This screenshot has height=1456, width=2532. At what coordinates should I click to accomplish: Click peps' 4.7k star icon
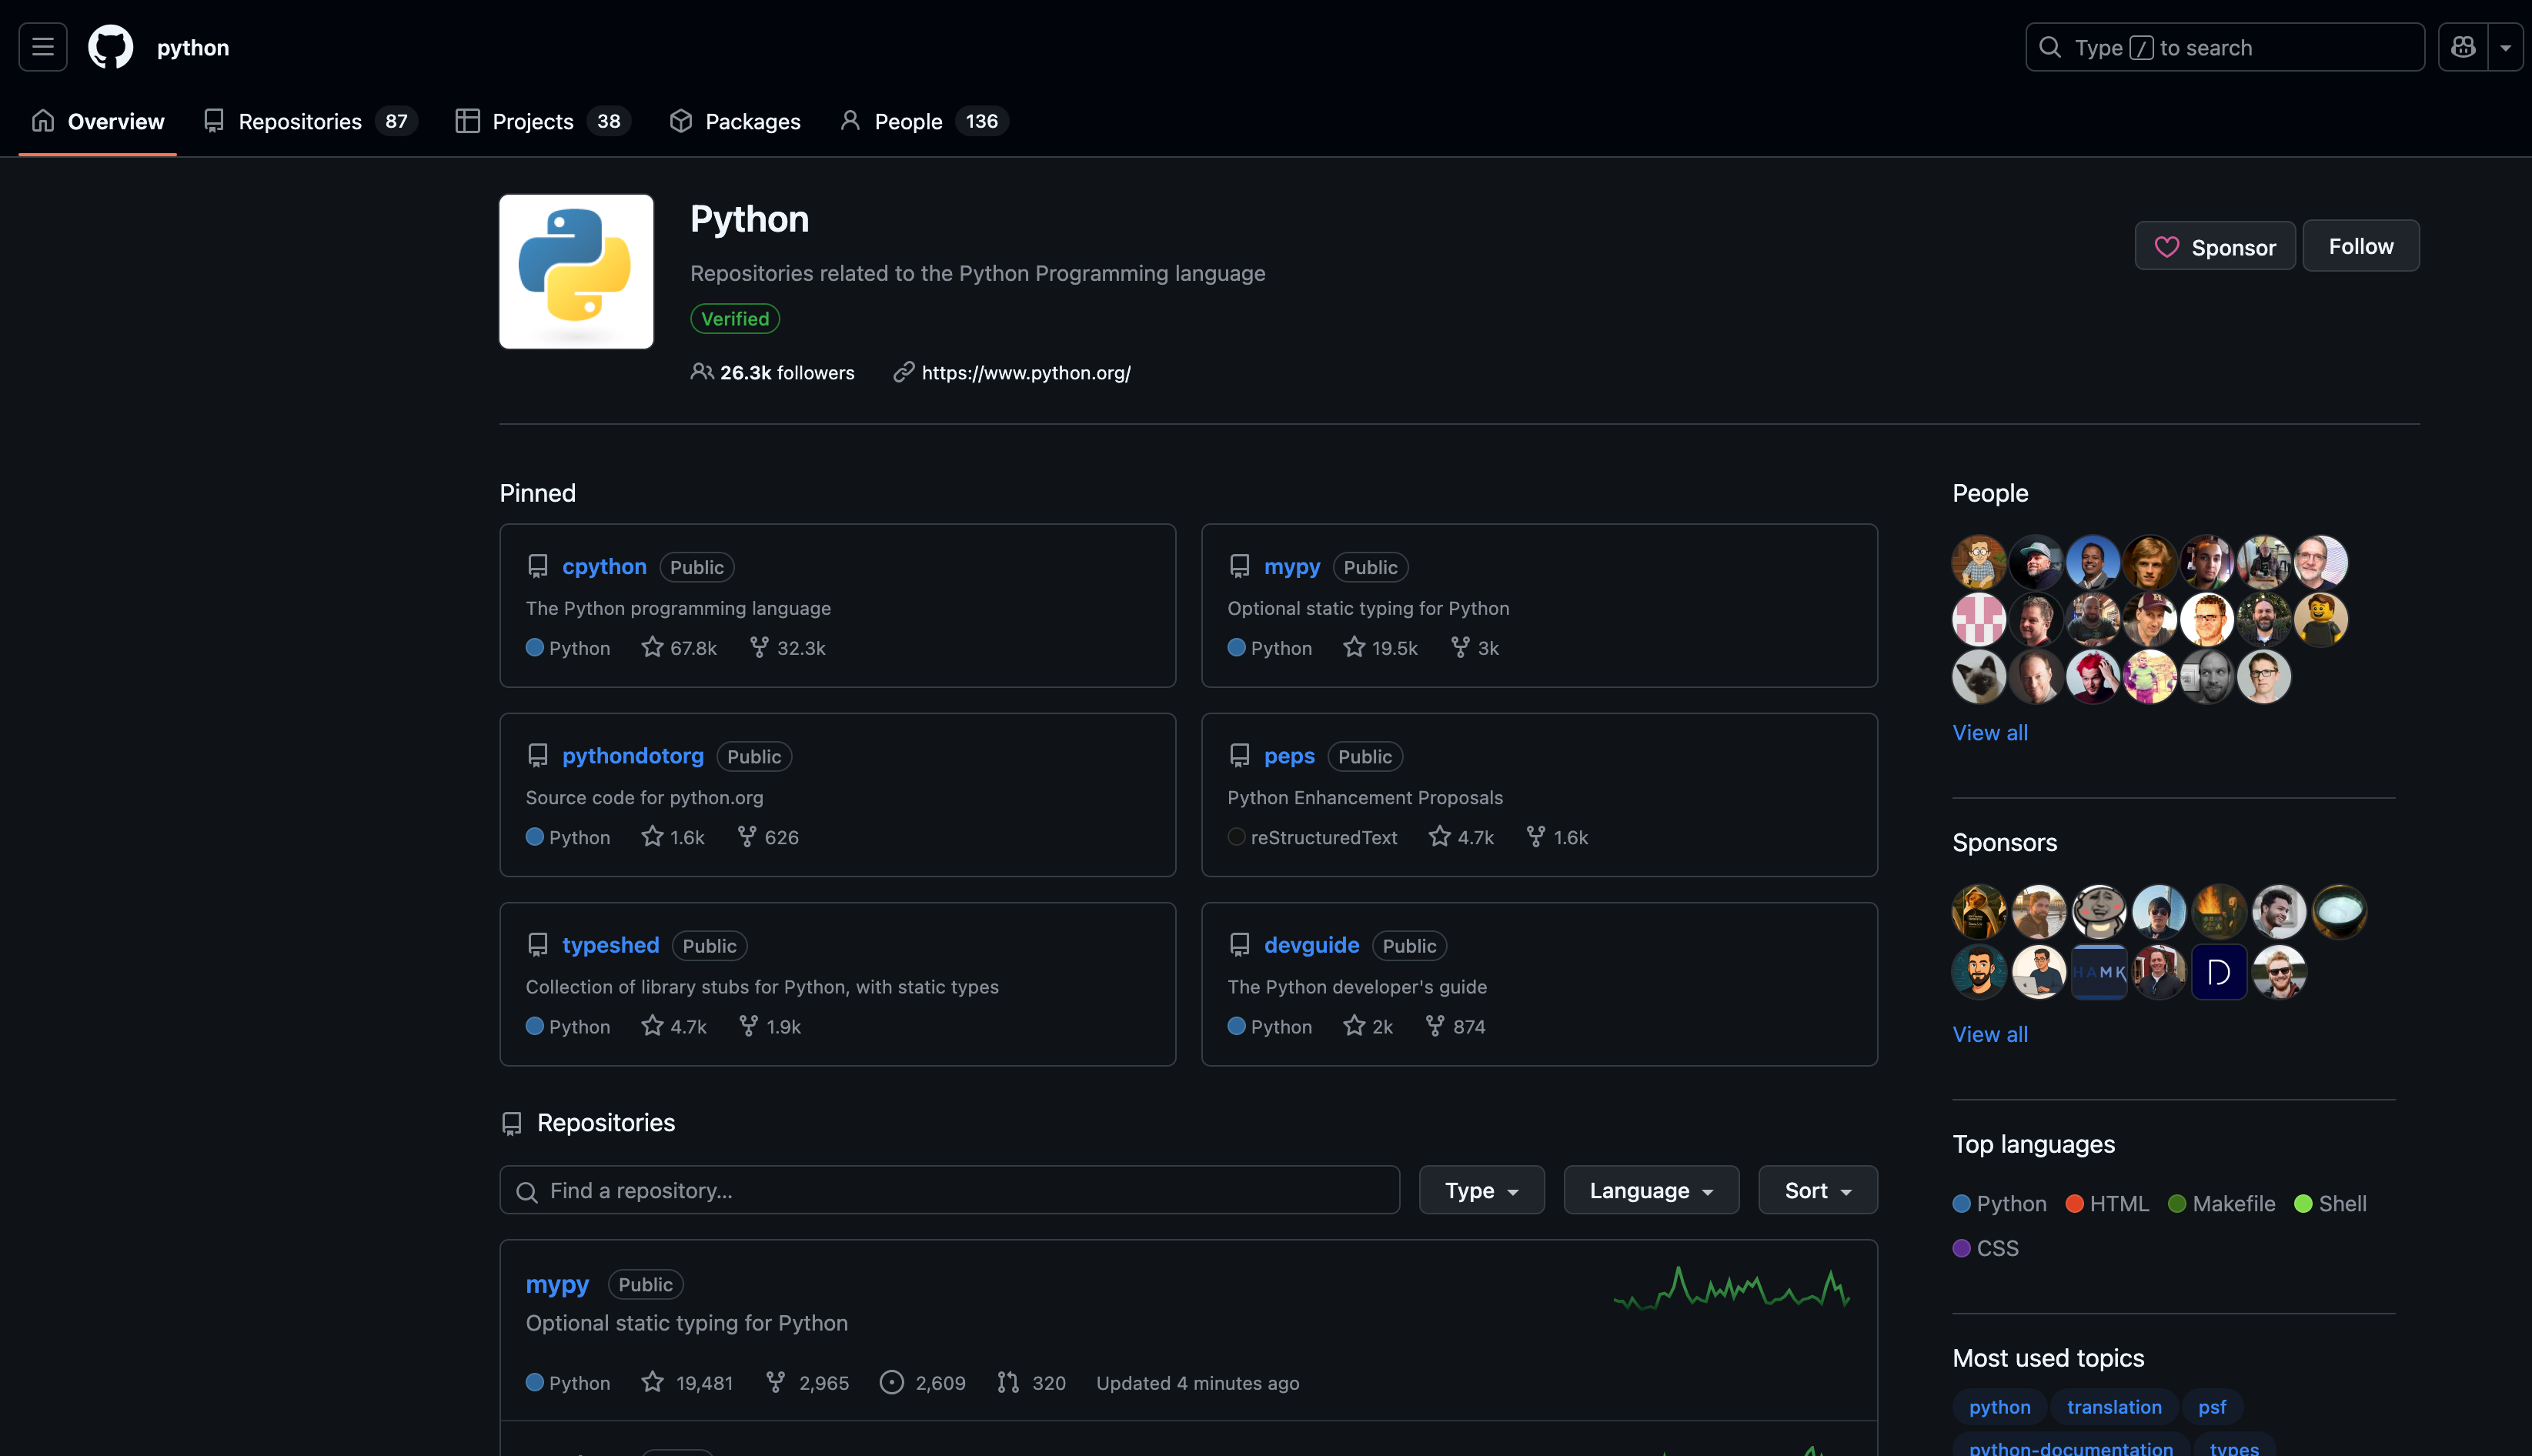click(x=1439, y=836)
